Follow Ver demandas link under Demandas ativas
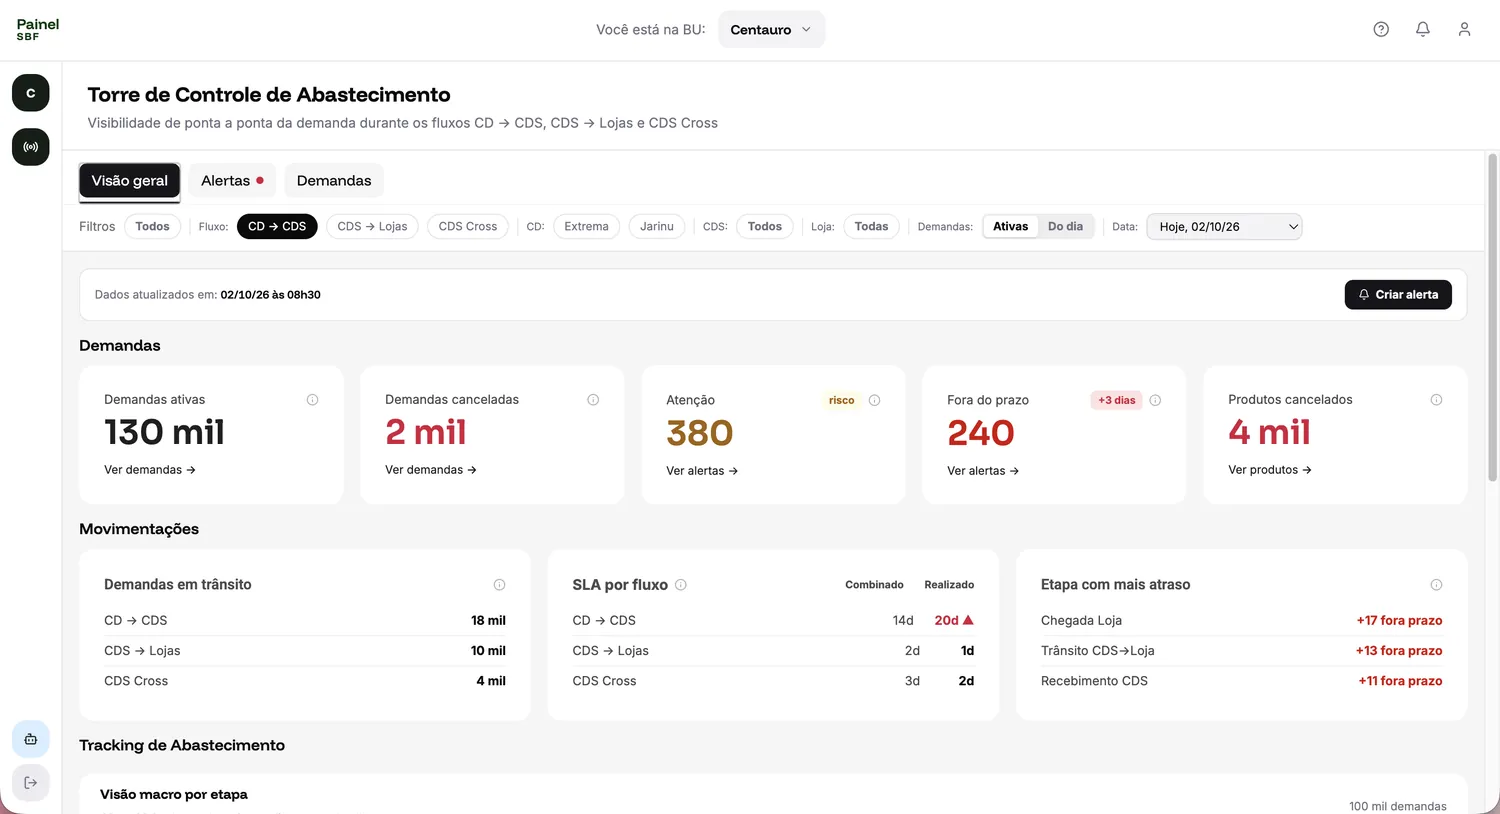1500x814 pixels. coord(150,470)
